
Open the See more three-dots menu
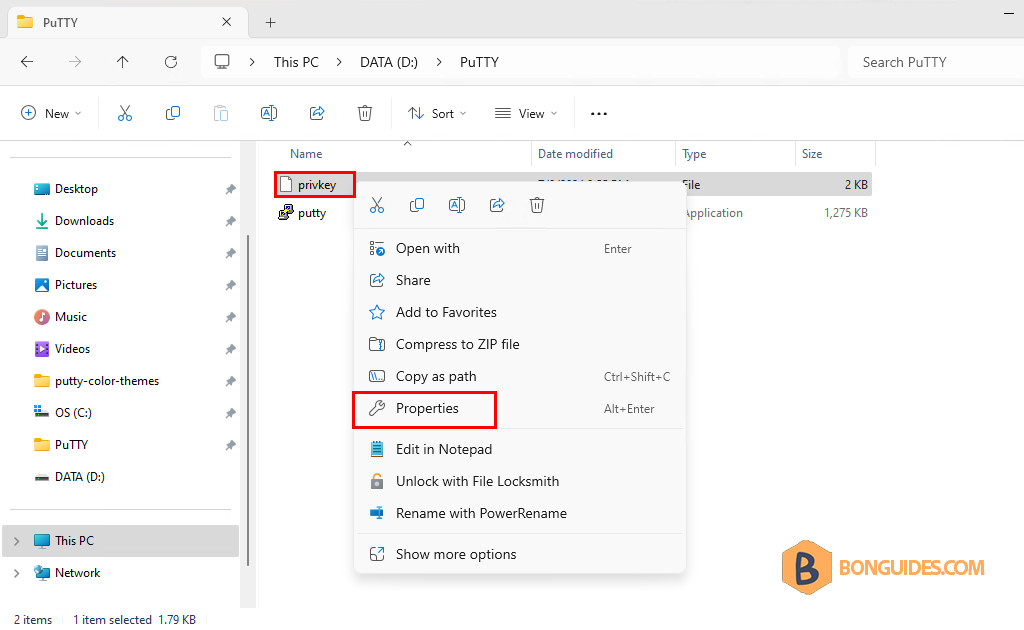tap(599, 114)
